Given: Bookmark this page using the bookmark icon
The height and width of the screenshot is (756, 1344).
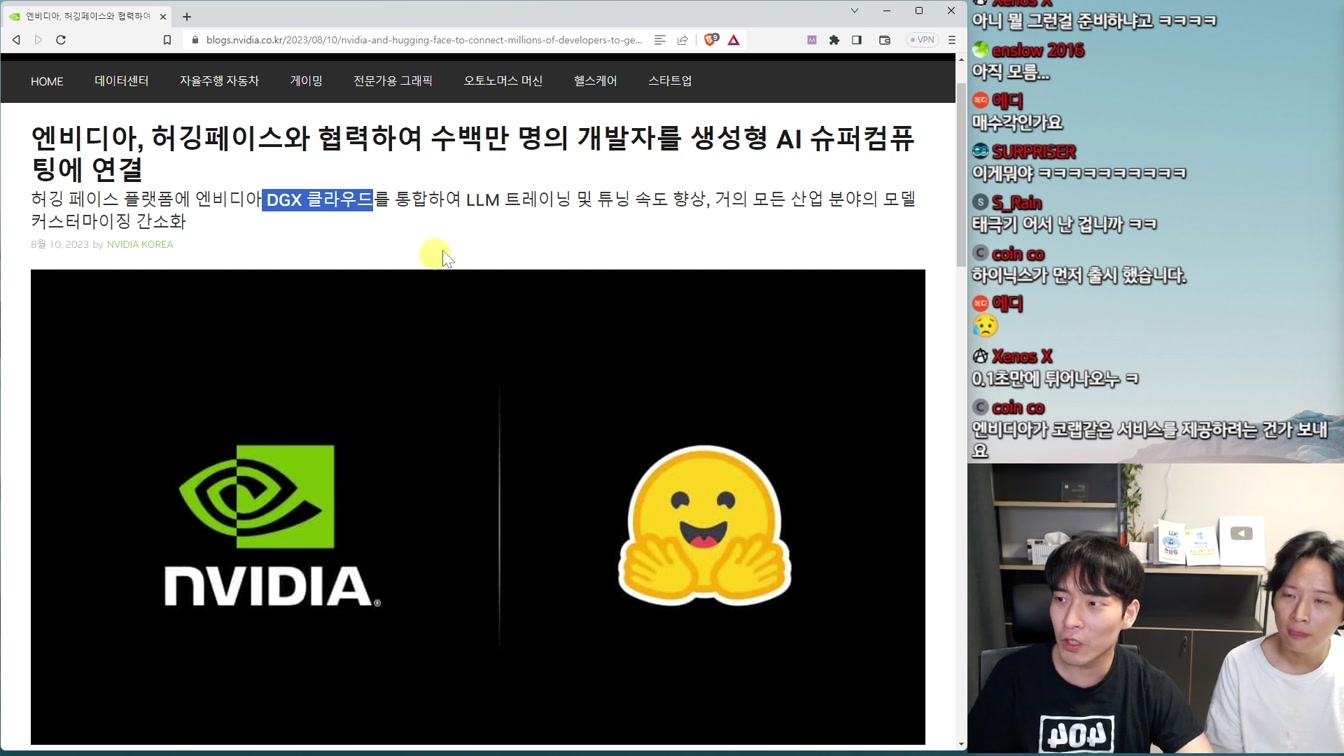Looking at the screenshot, I should pyautogui.click(x=167, y=40).
